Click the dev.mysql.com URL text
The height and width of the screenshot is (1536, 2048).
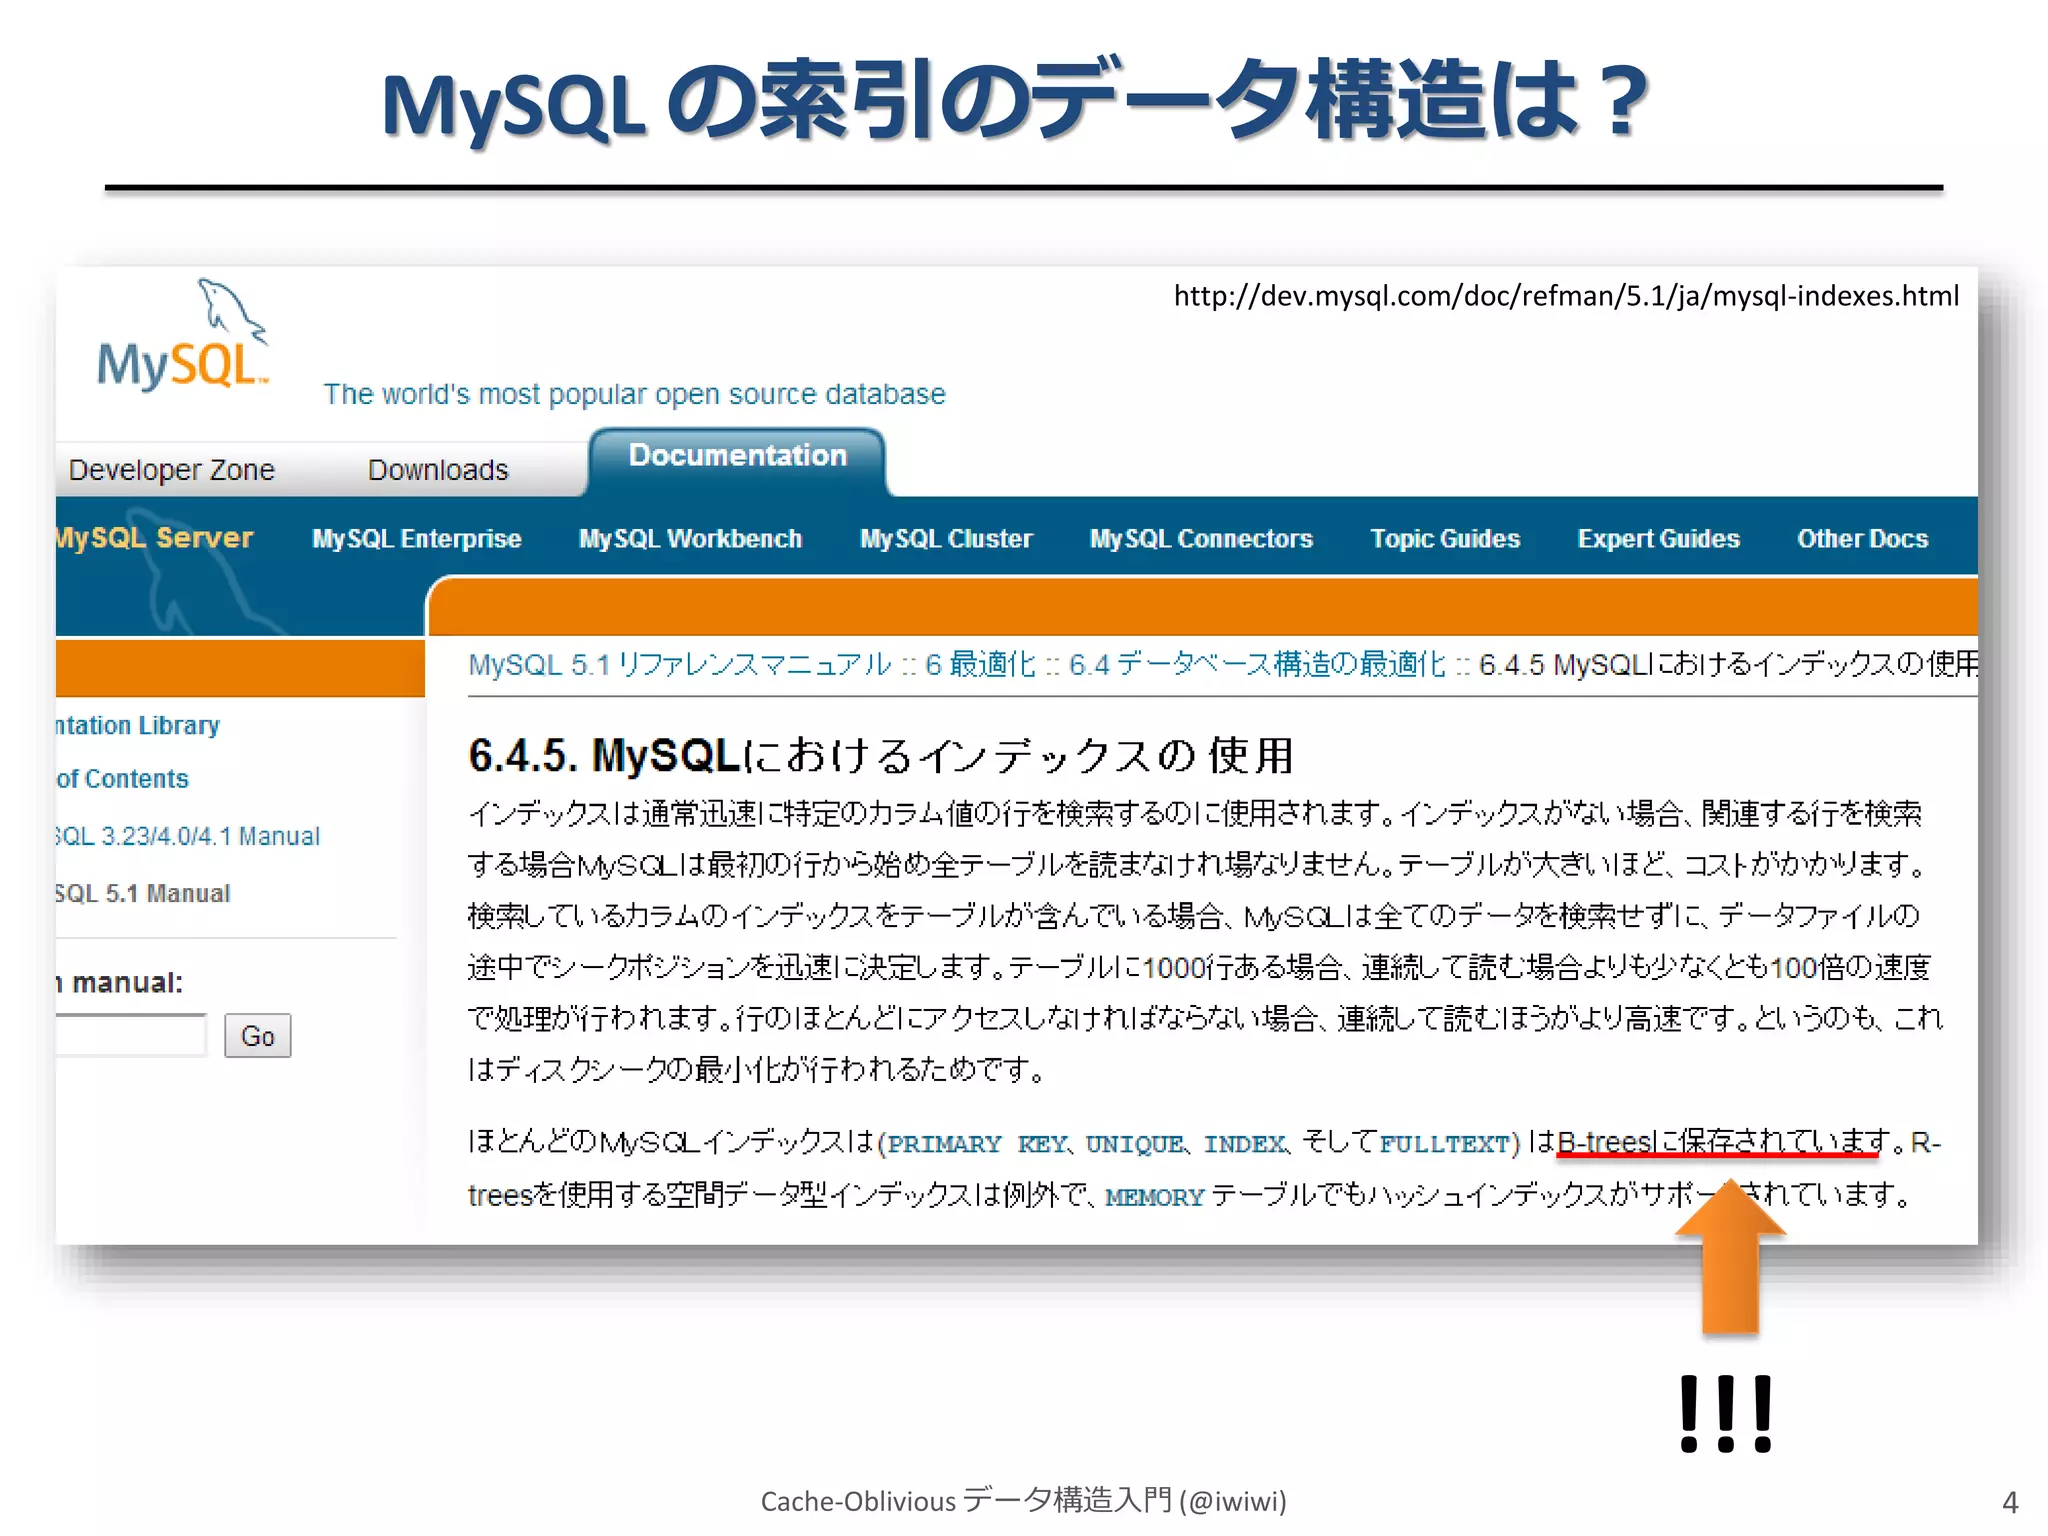point(1566,296)
